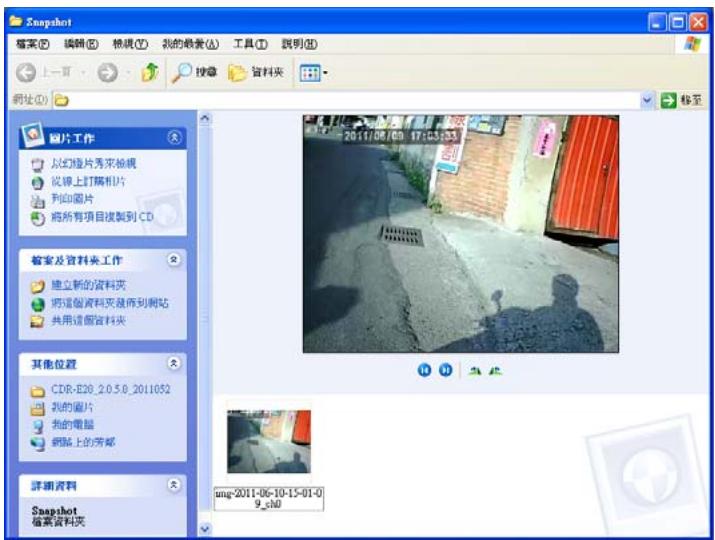Click copy all items to CD link
This screenshot has height=540, width=715.
pyautogui.click(x=102, y=217)
